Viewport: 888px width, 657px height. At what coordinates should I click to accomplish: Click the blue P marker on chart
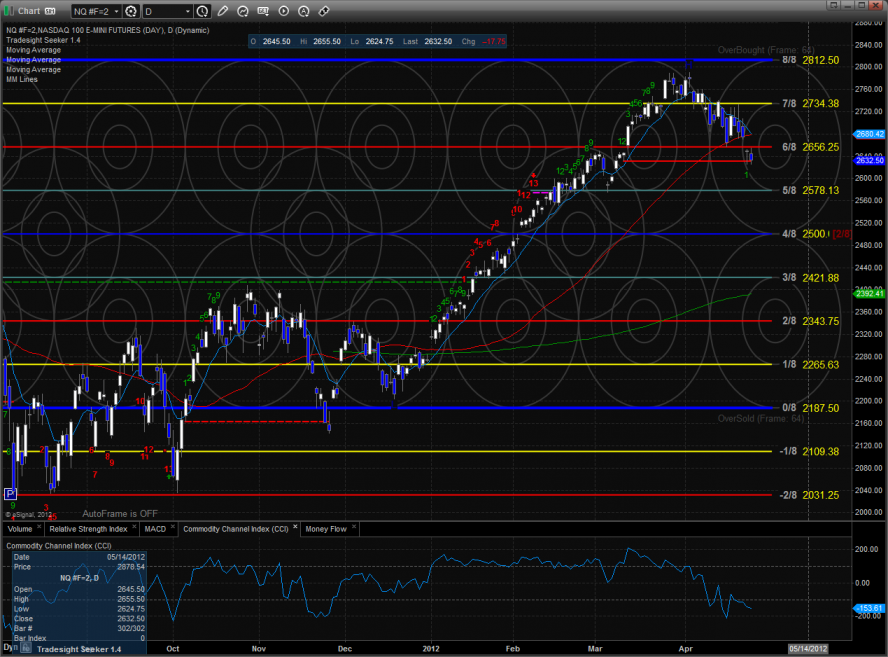(x=11, y=494)
